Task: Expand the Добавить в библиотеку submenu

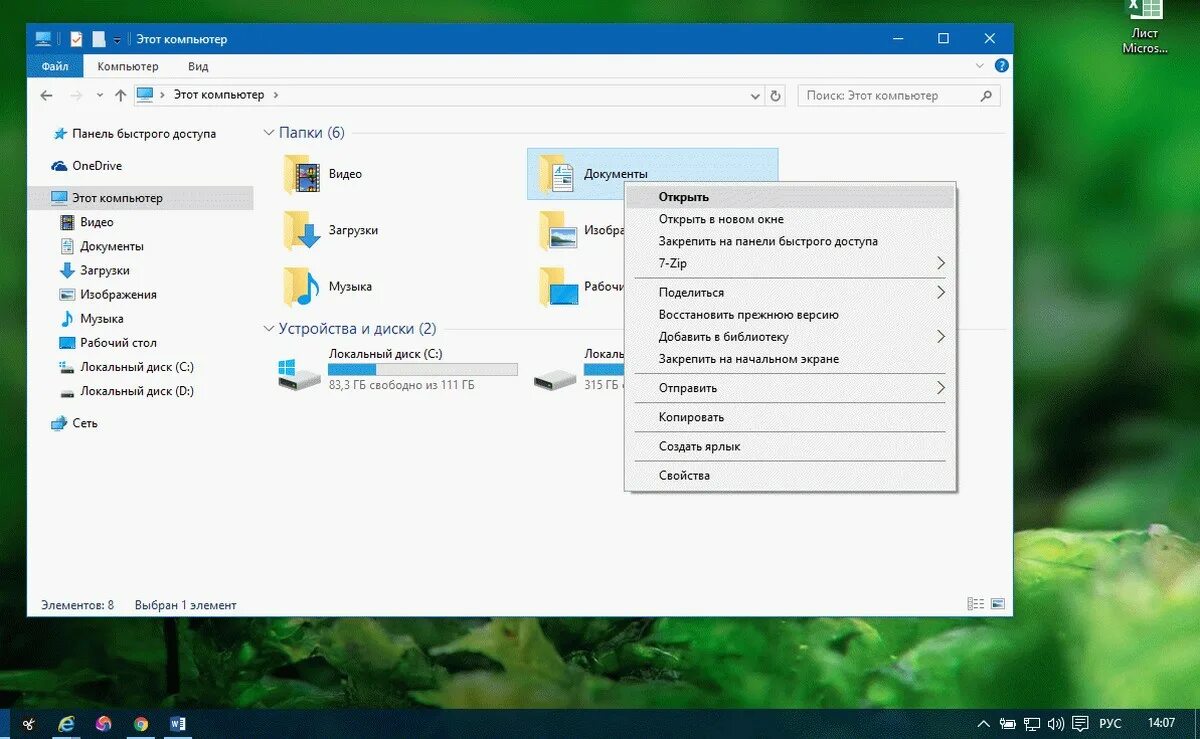Action: point(790,337)
